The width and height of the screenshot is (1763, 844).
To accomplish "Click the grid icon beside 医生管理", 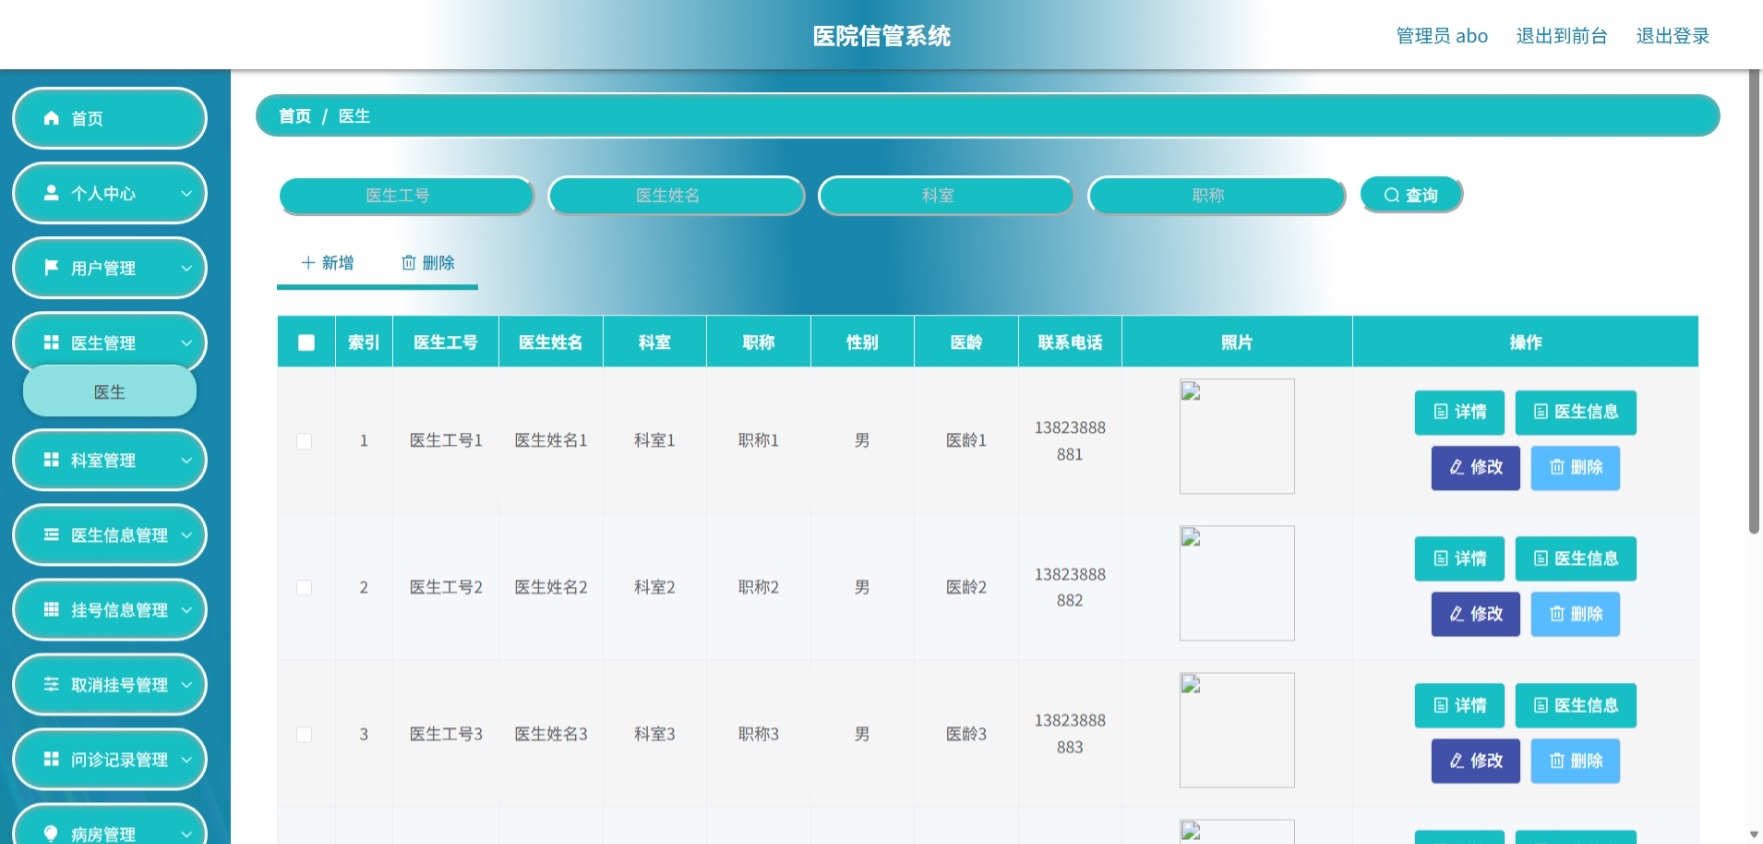I will pyautogui.click(x=51, y=342).
